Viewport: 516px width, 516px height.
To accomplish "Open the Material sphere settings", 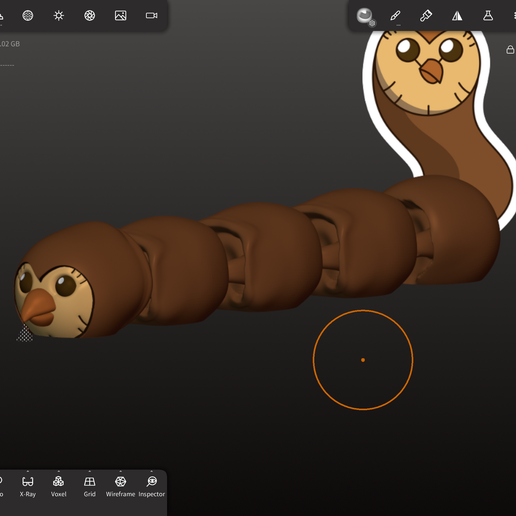I will pyautogui.click(x=366, y=17).
